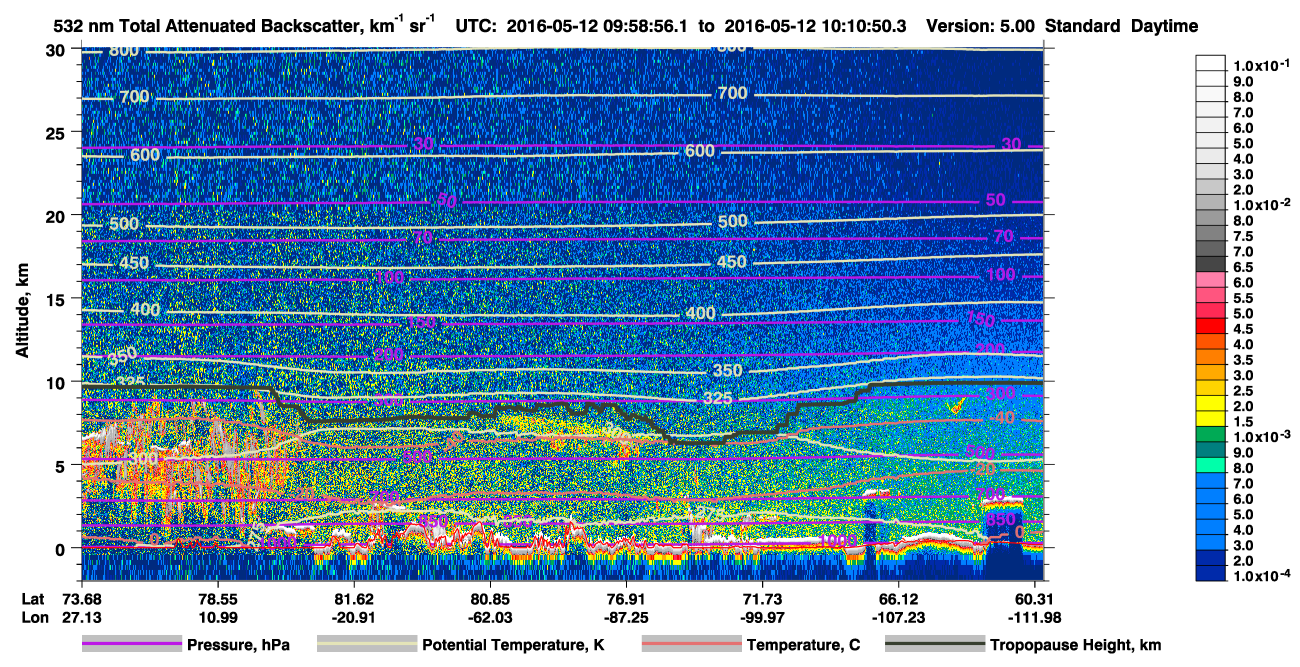Click the dark Tropopause Height legend line sample
This screenshot has height=667, width=1300.
coord(935,645)
